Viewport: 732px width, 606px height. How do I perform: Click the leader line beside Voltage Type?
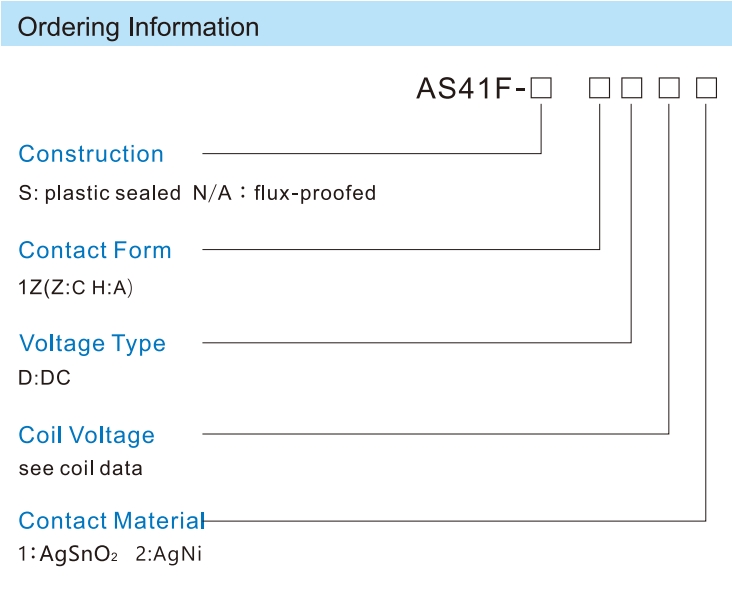point(417,343)
